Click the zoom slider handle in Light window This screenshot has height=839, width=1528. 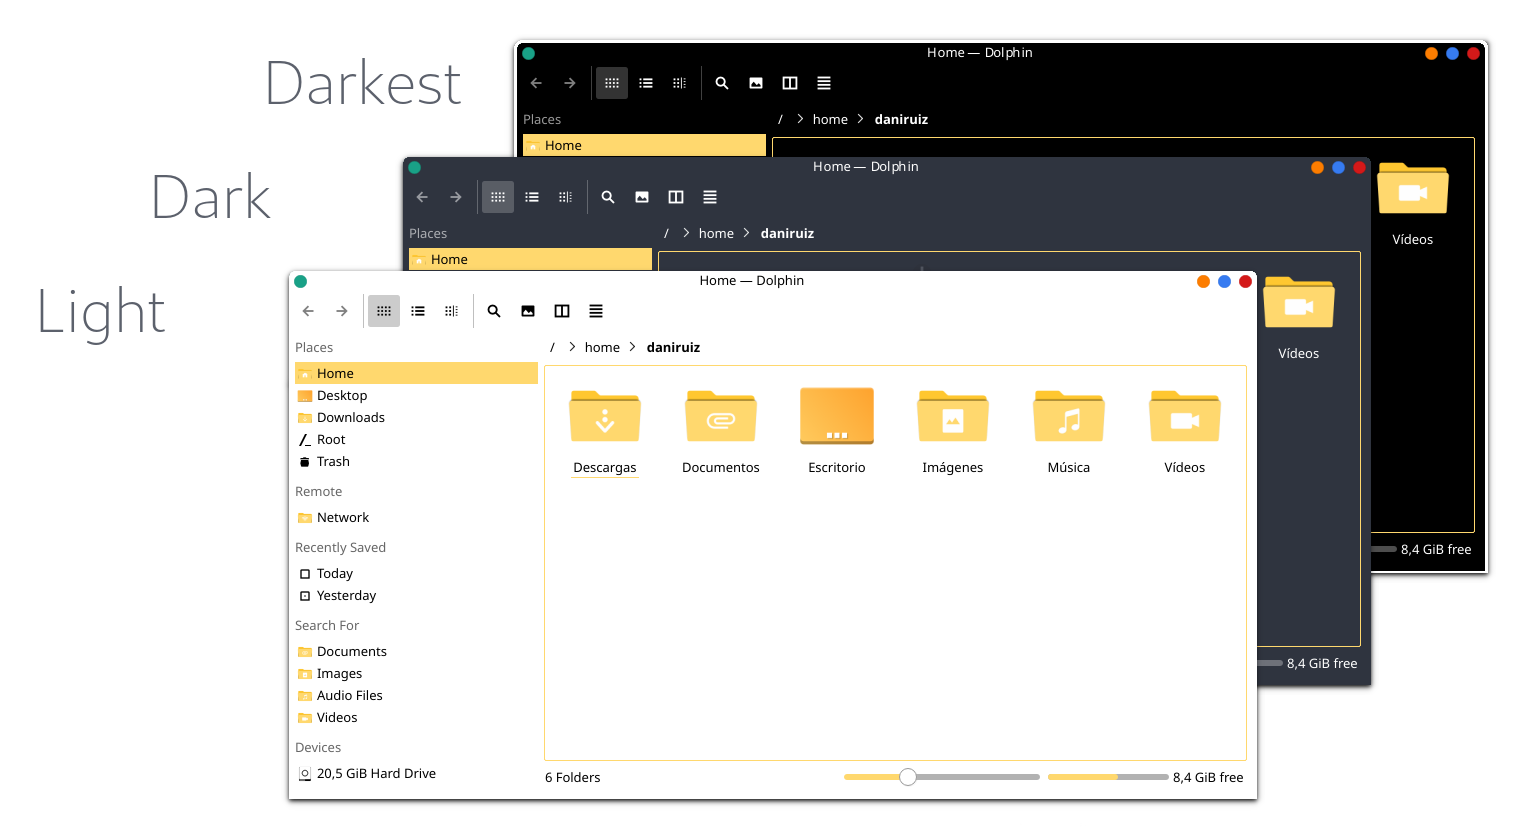[x=908, y=777]
